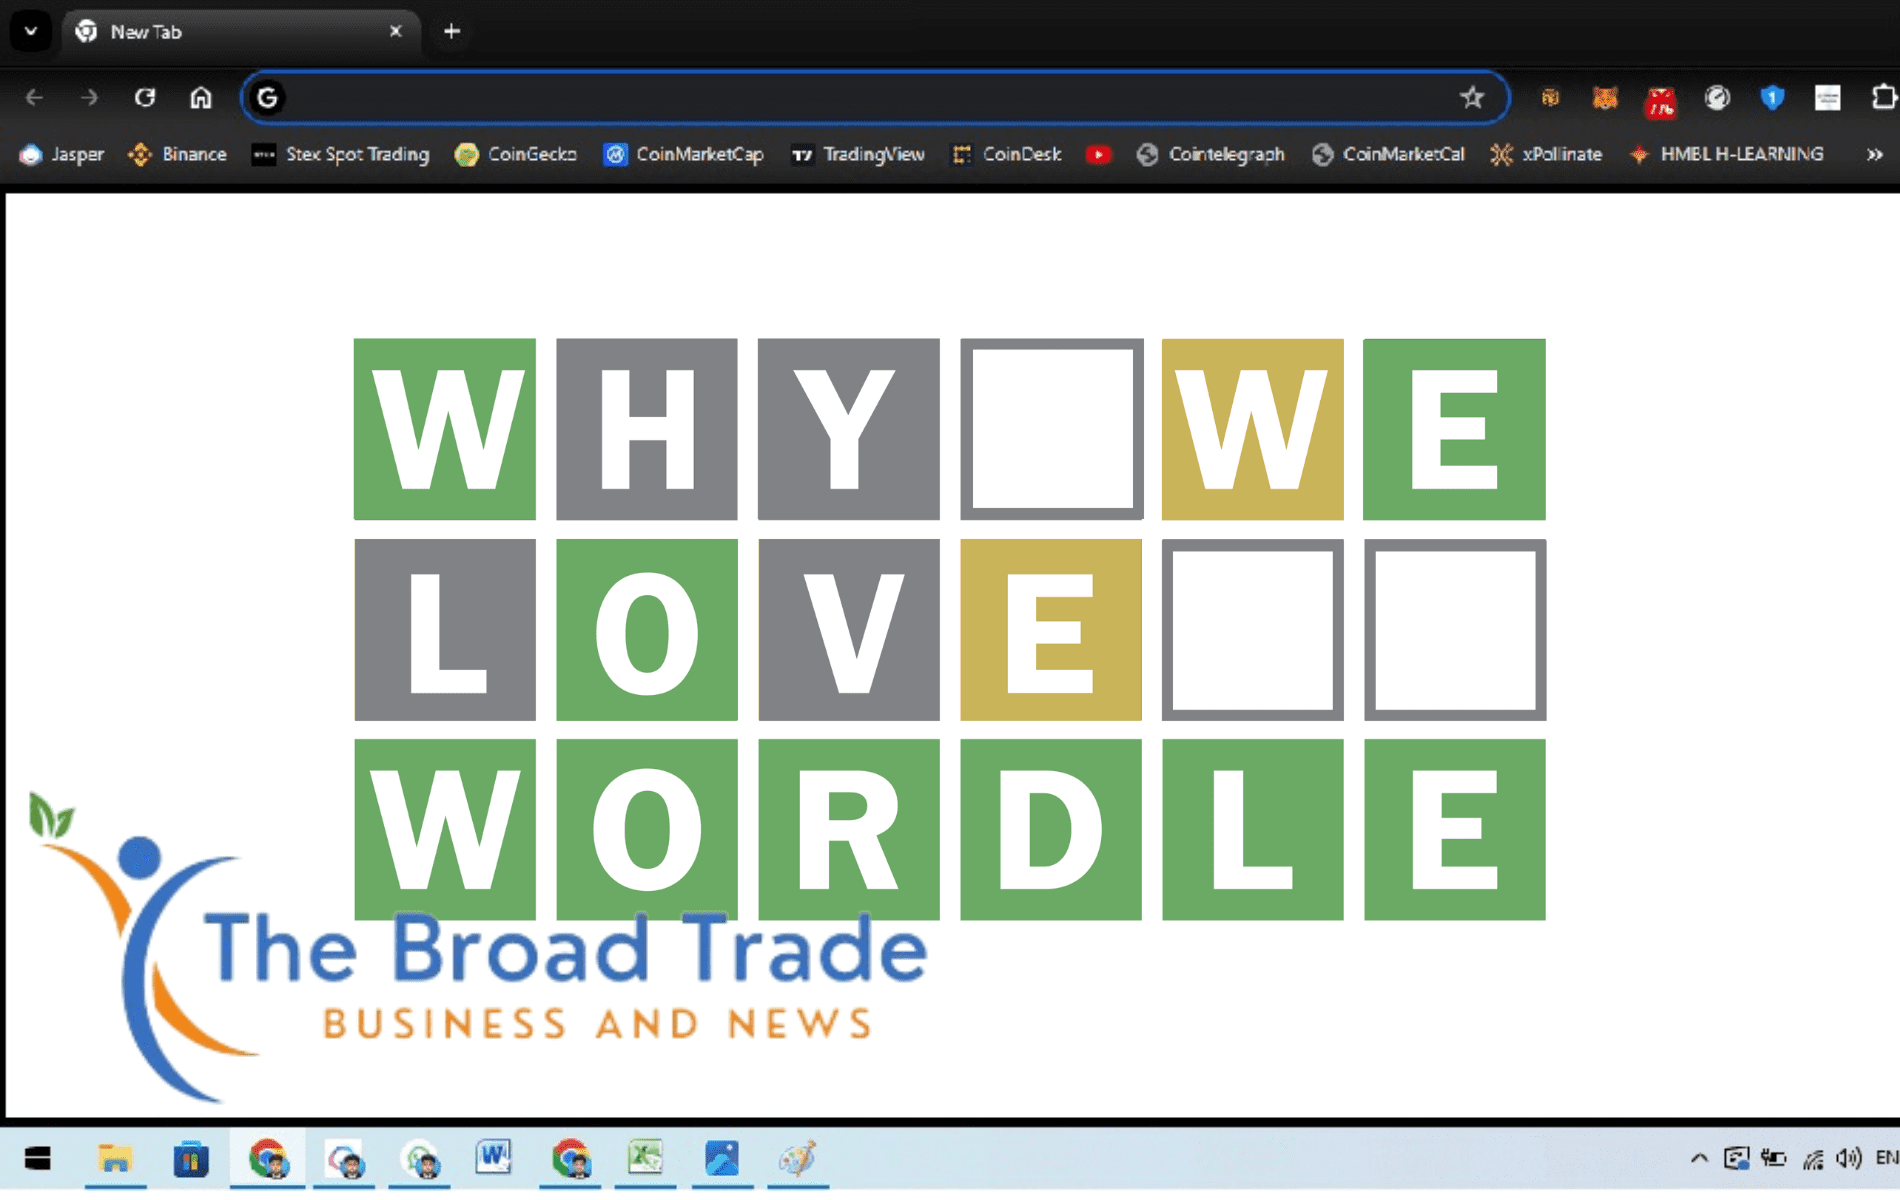Open the TradingView bookmark
This screenshot has width=1900, height=1200.
(858, 154)
